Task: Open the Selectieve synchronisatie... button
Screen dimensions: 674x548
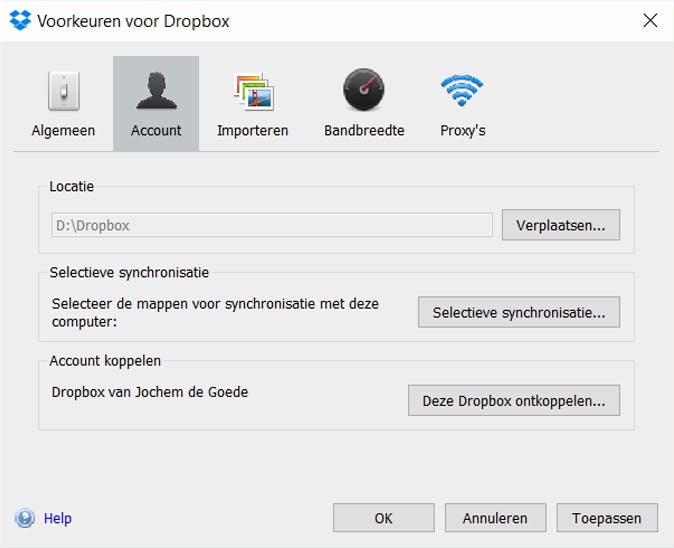Action: click(x=519, y=312)
